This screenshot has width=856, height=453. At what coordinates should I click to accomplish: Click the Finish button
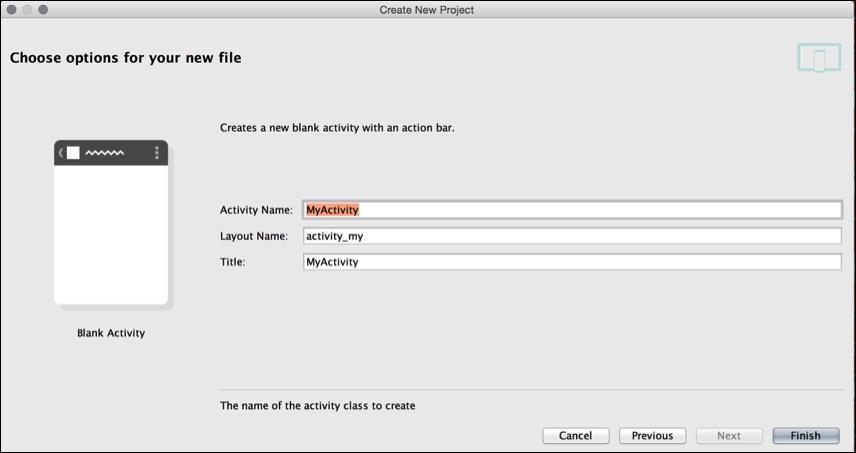point(806,436)
